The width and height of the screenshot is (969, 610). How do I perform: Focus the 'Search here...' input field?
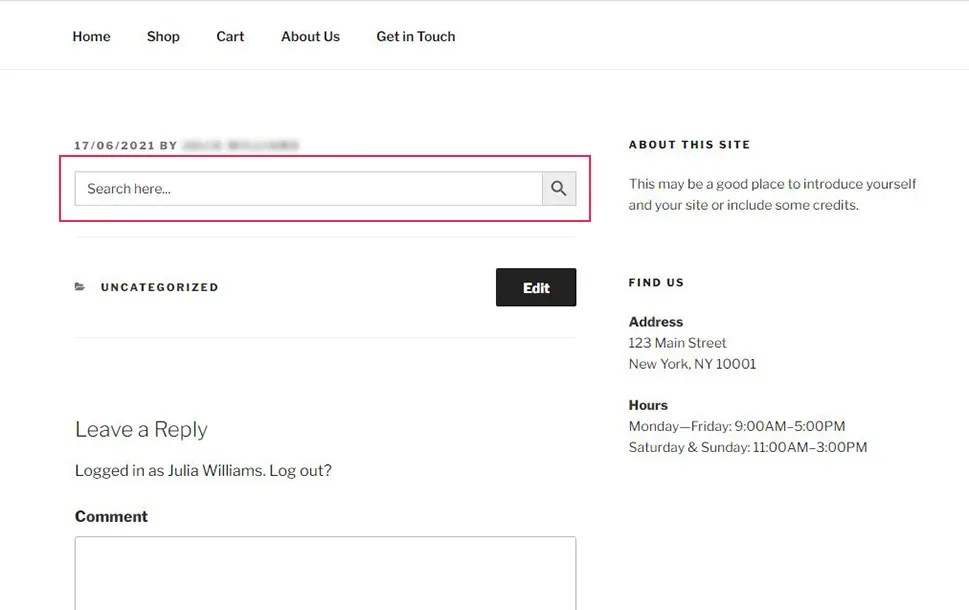[x=308, y=189]
